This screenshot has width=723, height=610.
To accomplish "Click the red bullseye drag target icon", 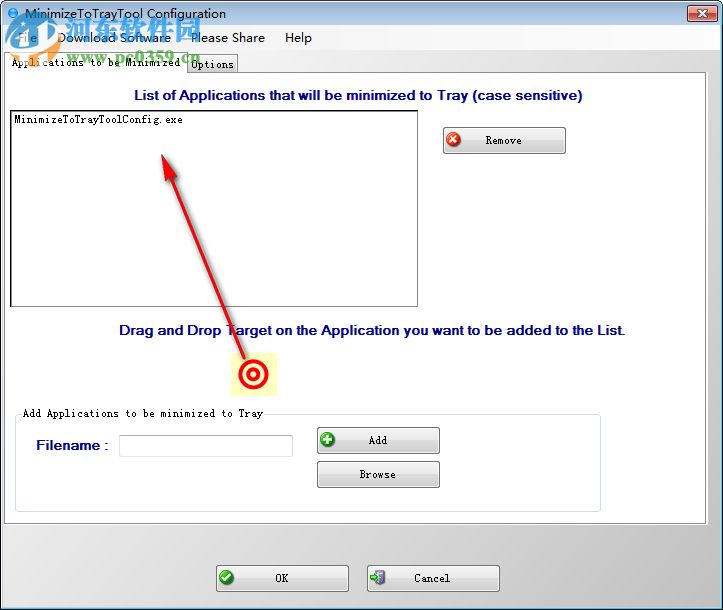I will point(253,374).
